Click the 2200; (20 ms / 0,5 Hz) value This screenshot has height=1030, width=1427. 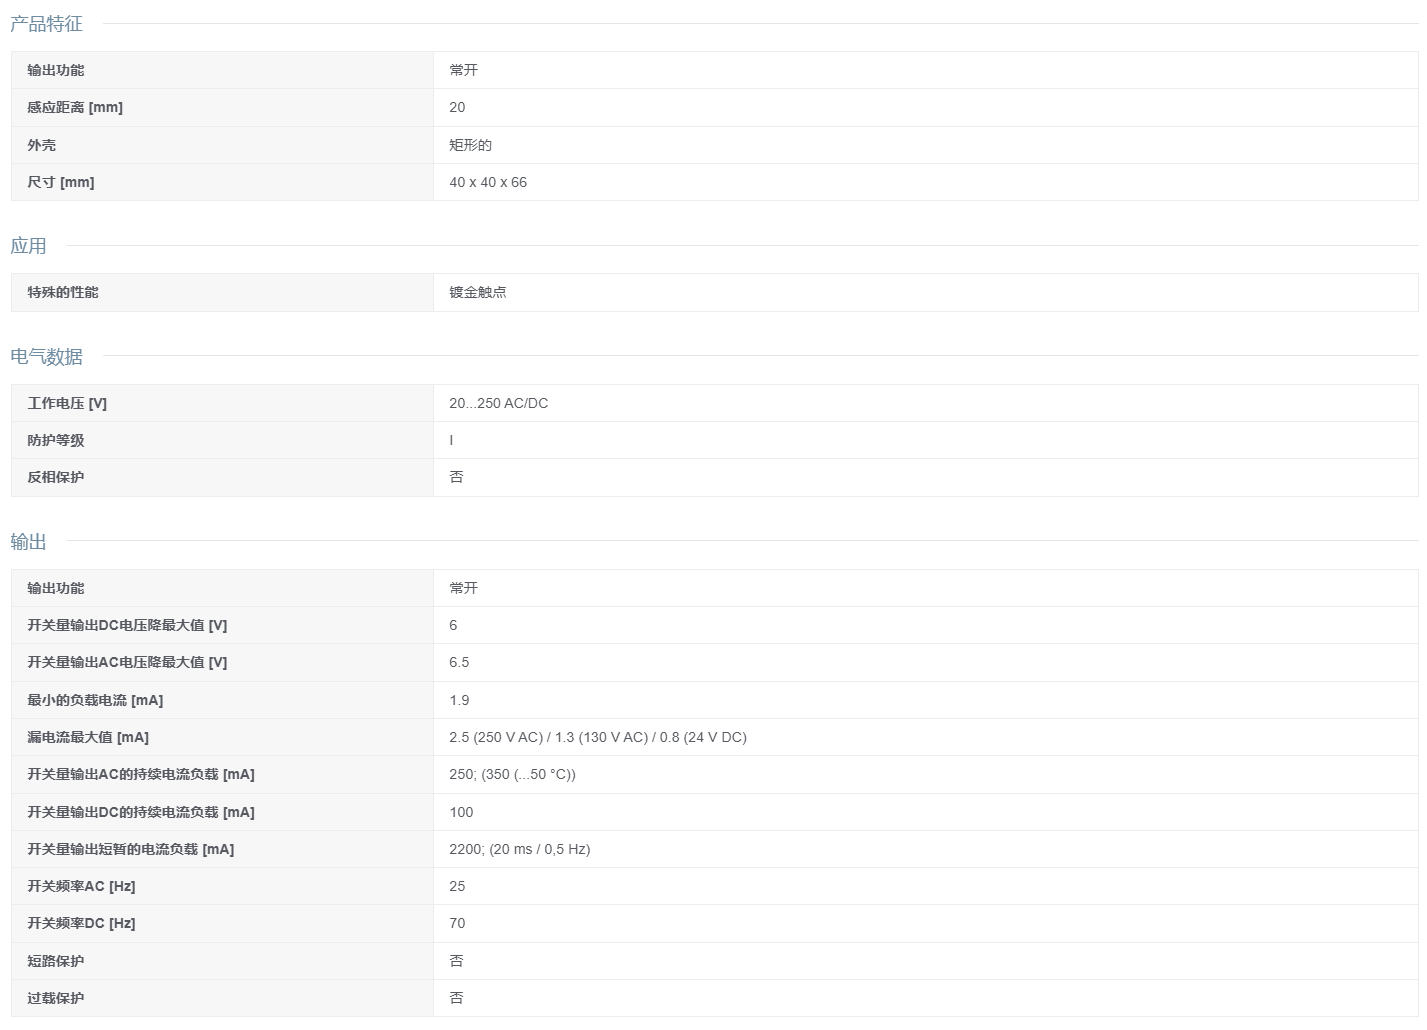point(520,849)
